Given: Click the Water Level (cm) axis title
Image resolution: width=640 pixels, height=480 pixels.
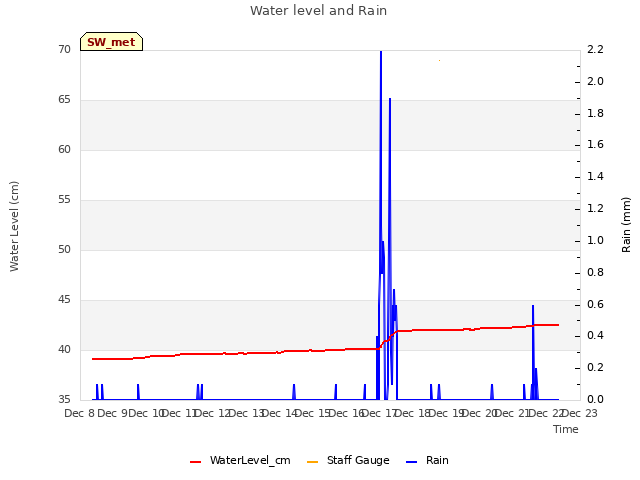Looking at the screenshot, I should [14, 226].
